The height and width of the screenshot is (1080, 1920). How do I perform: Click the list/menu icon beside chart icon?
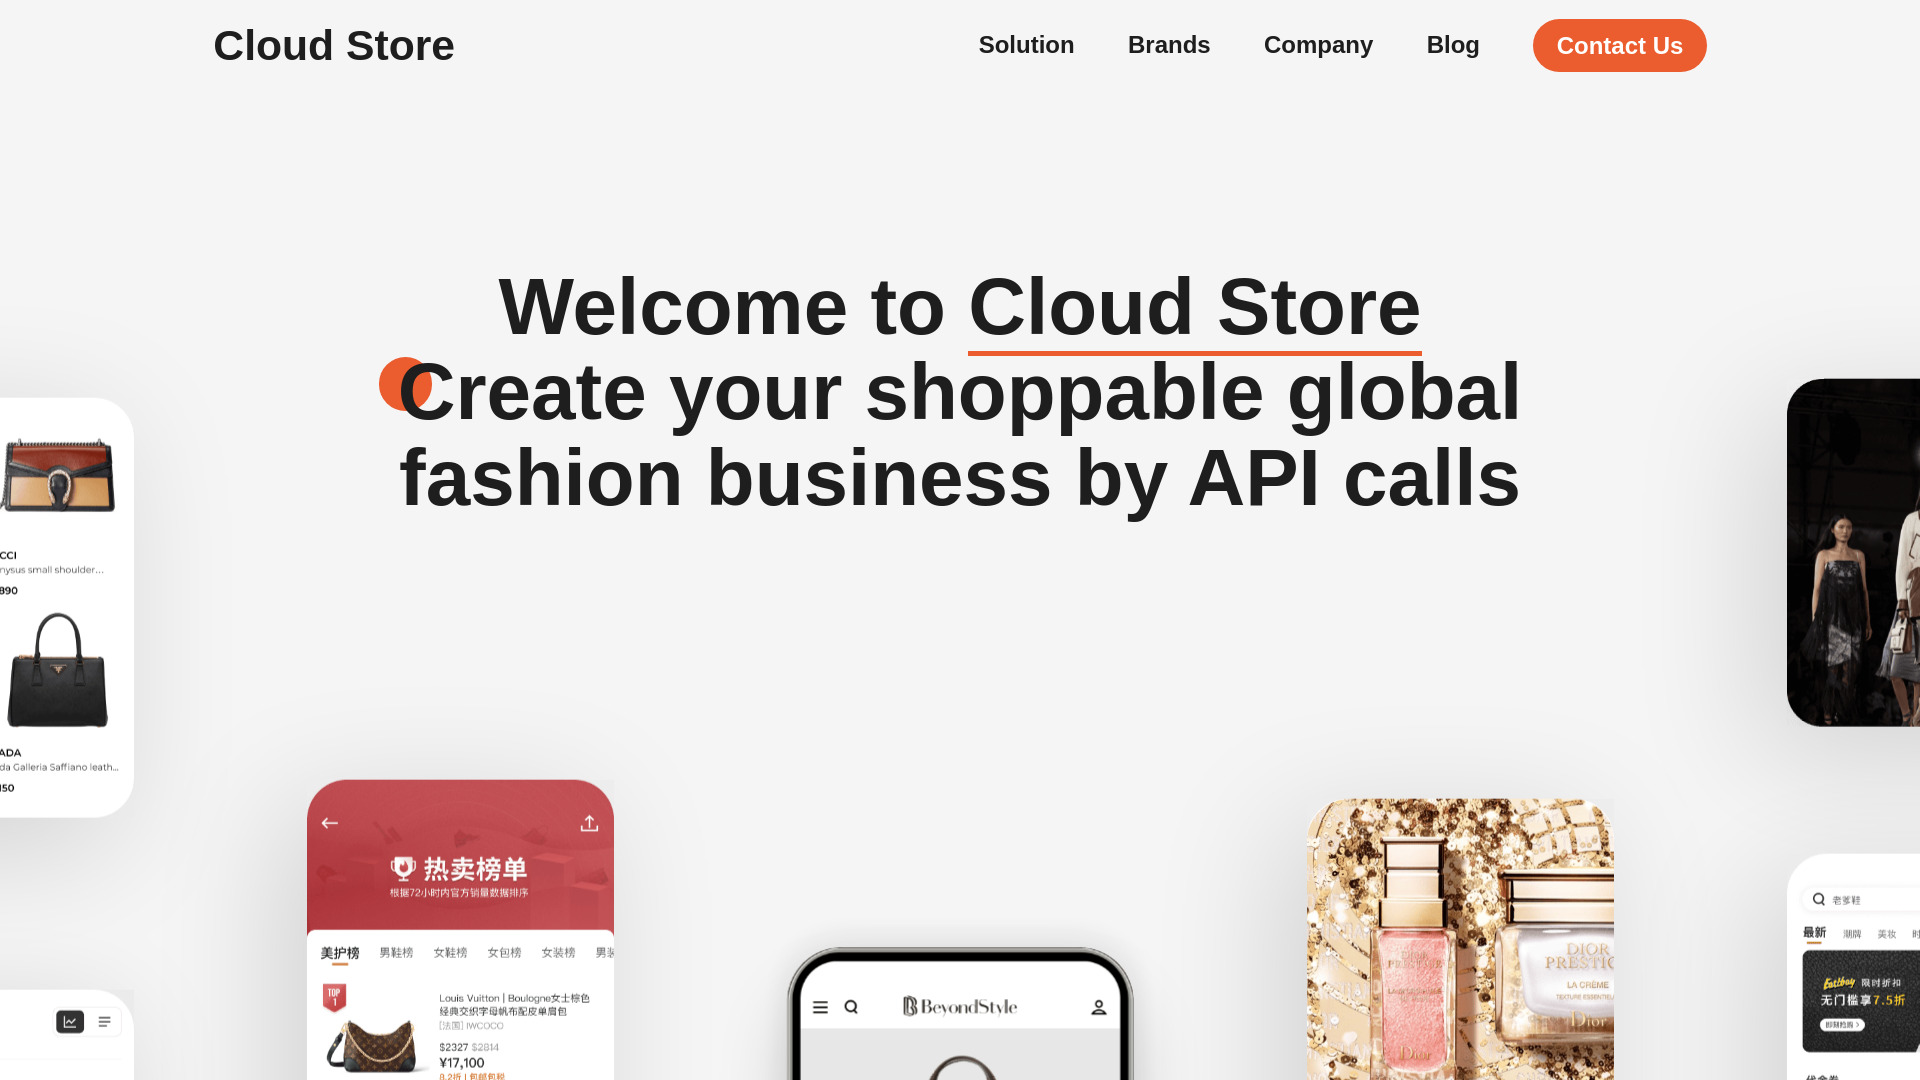coord(104,1022)
